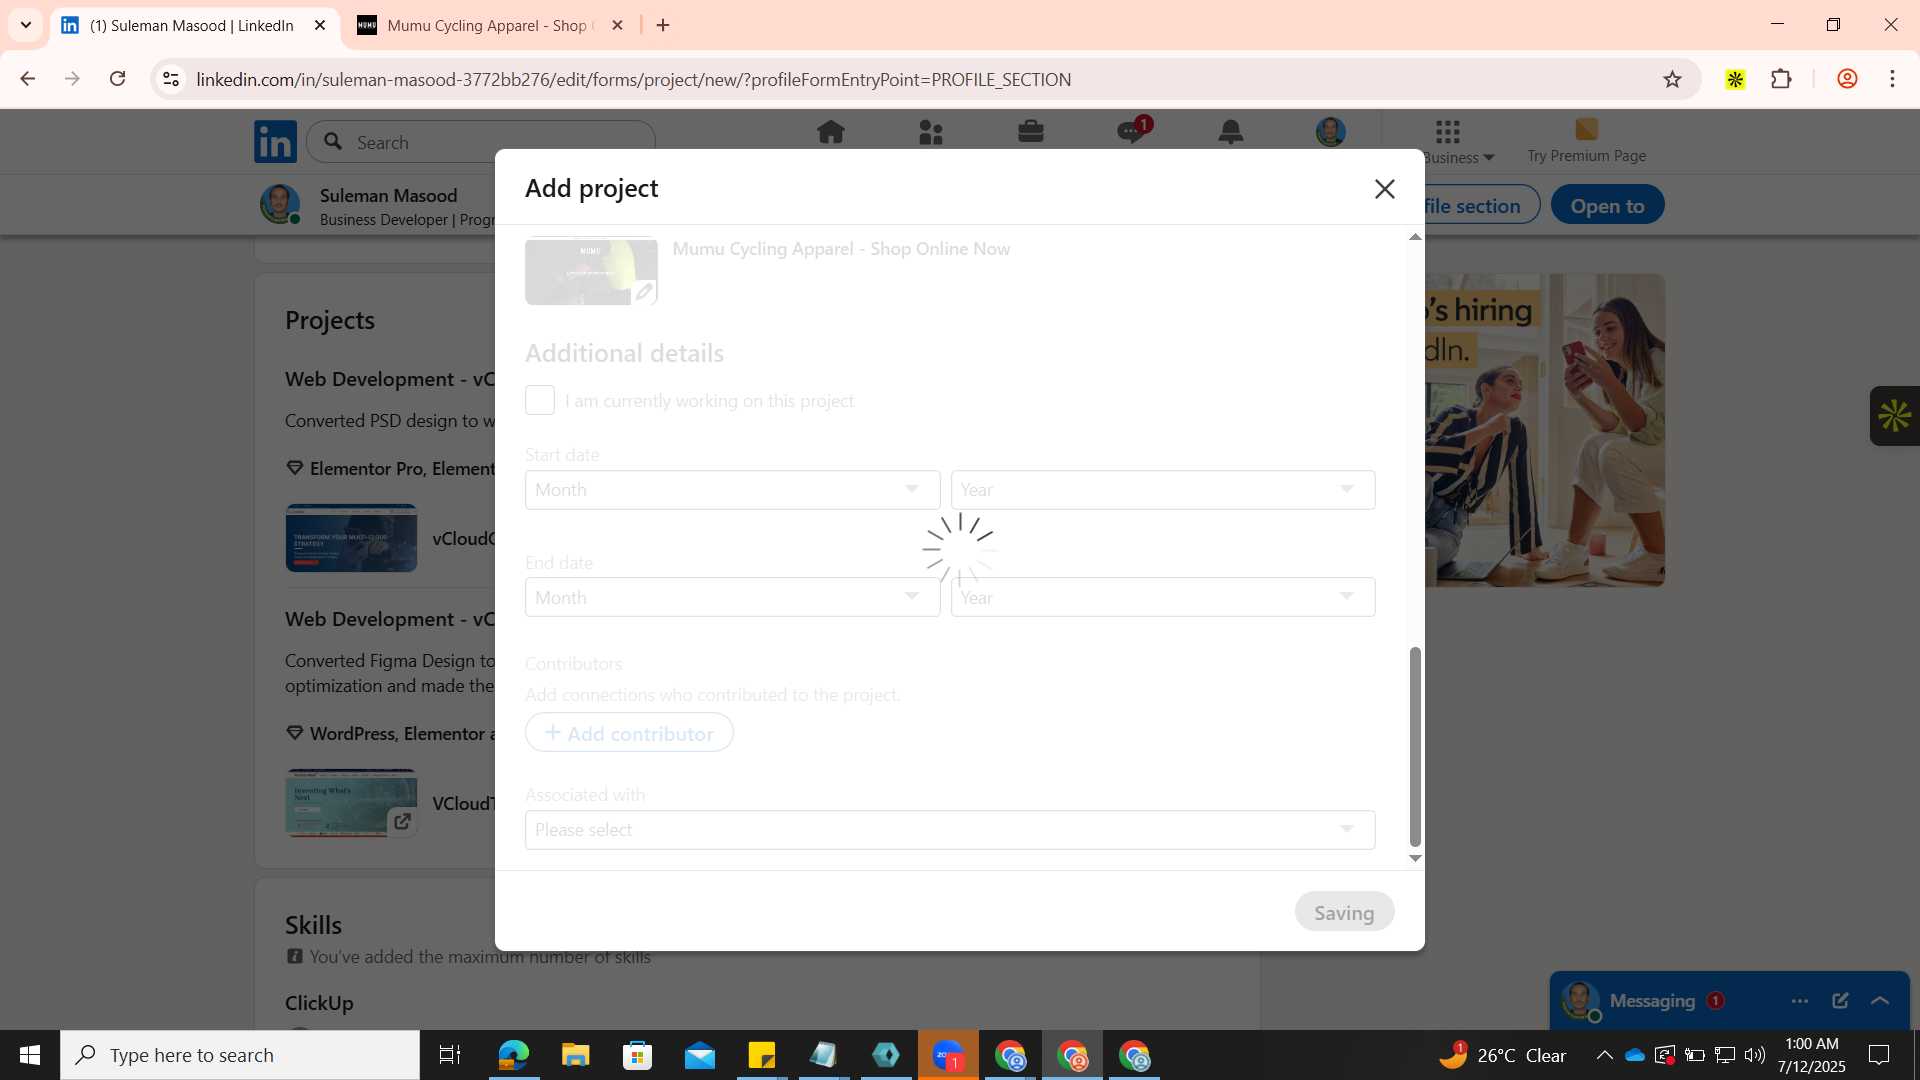The width and height of the screenshot is (1920, 1080).
Task: Click the Suleman Masood name in sticky header
Action: pyautogui.click(x=388, y=196)
